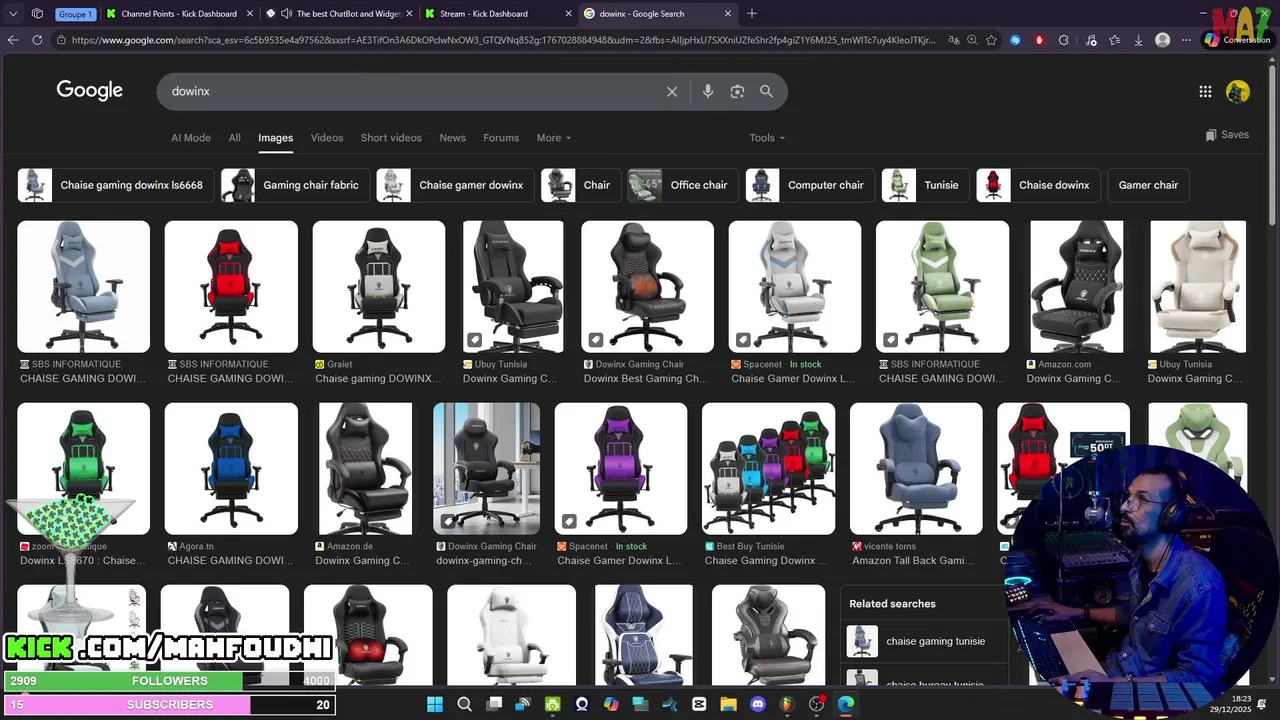This screenshot has width=1280, height=720.
Task: Select the Chaise gaming dowinx ls6668 chip
Action: click(115, 185)
